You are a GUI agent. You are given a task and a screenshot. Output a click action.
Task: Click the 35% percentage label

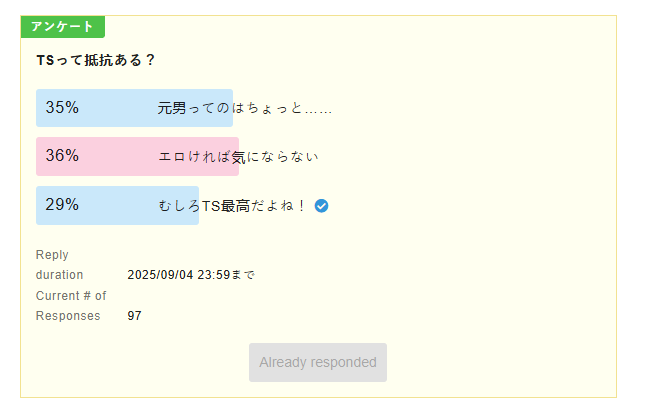[62, 107]
